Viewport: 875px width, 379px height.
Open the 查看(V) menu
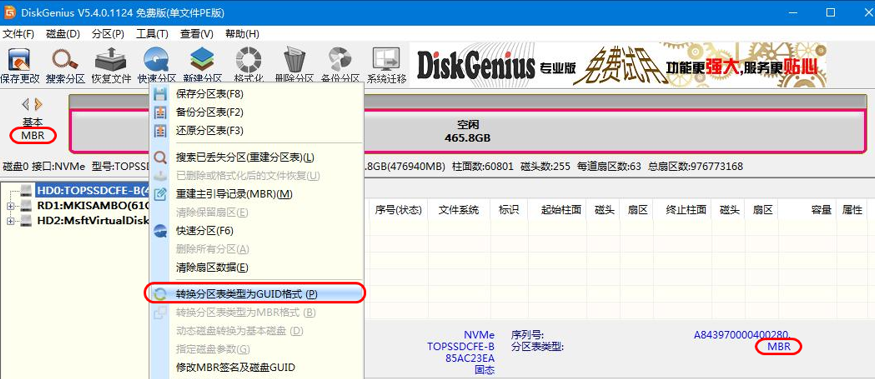[x=196, y=33]
